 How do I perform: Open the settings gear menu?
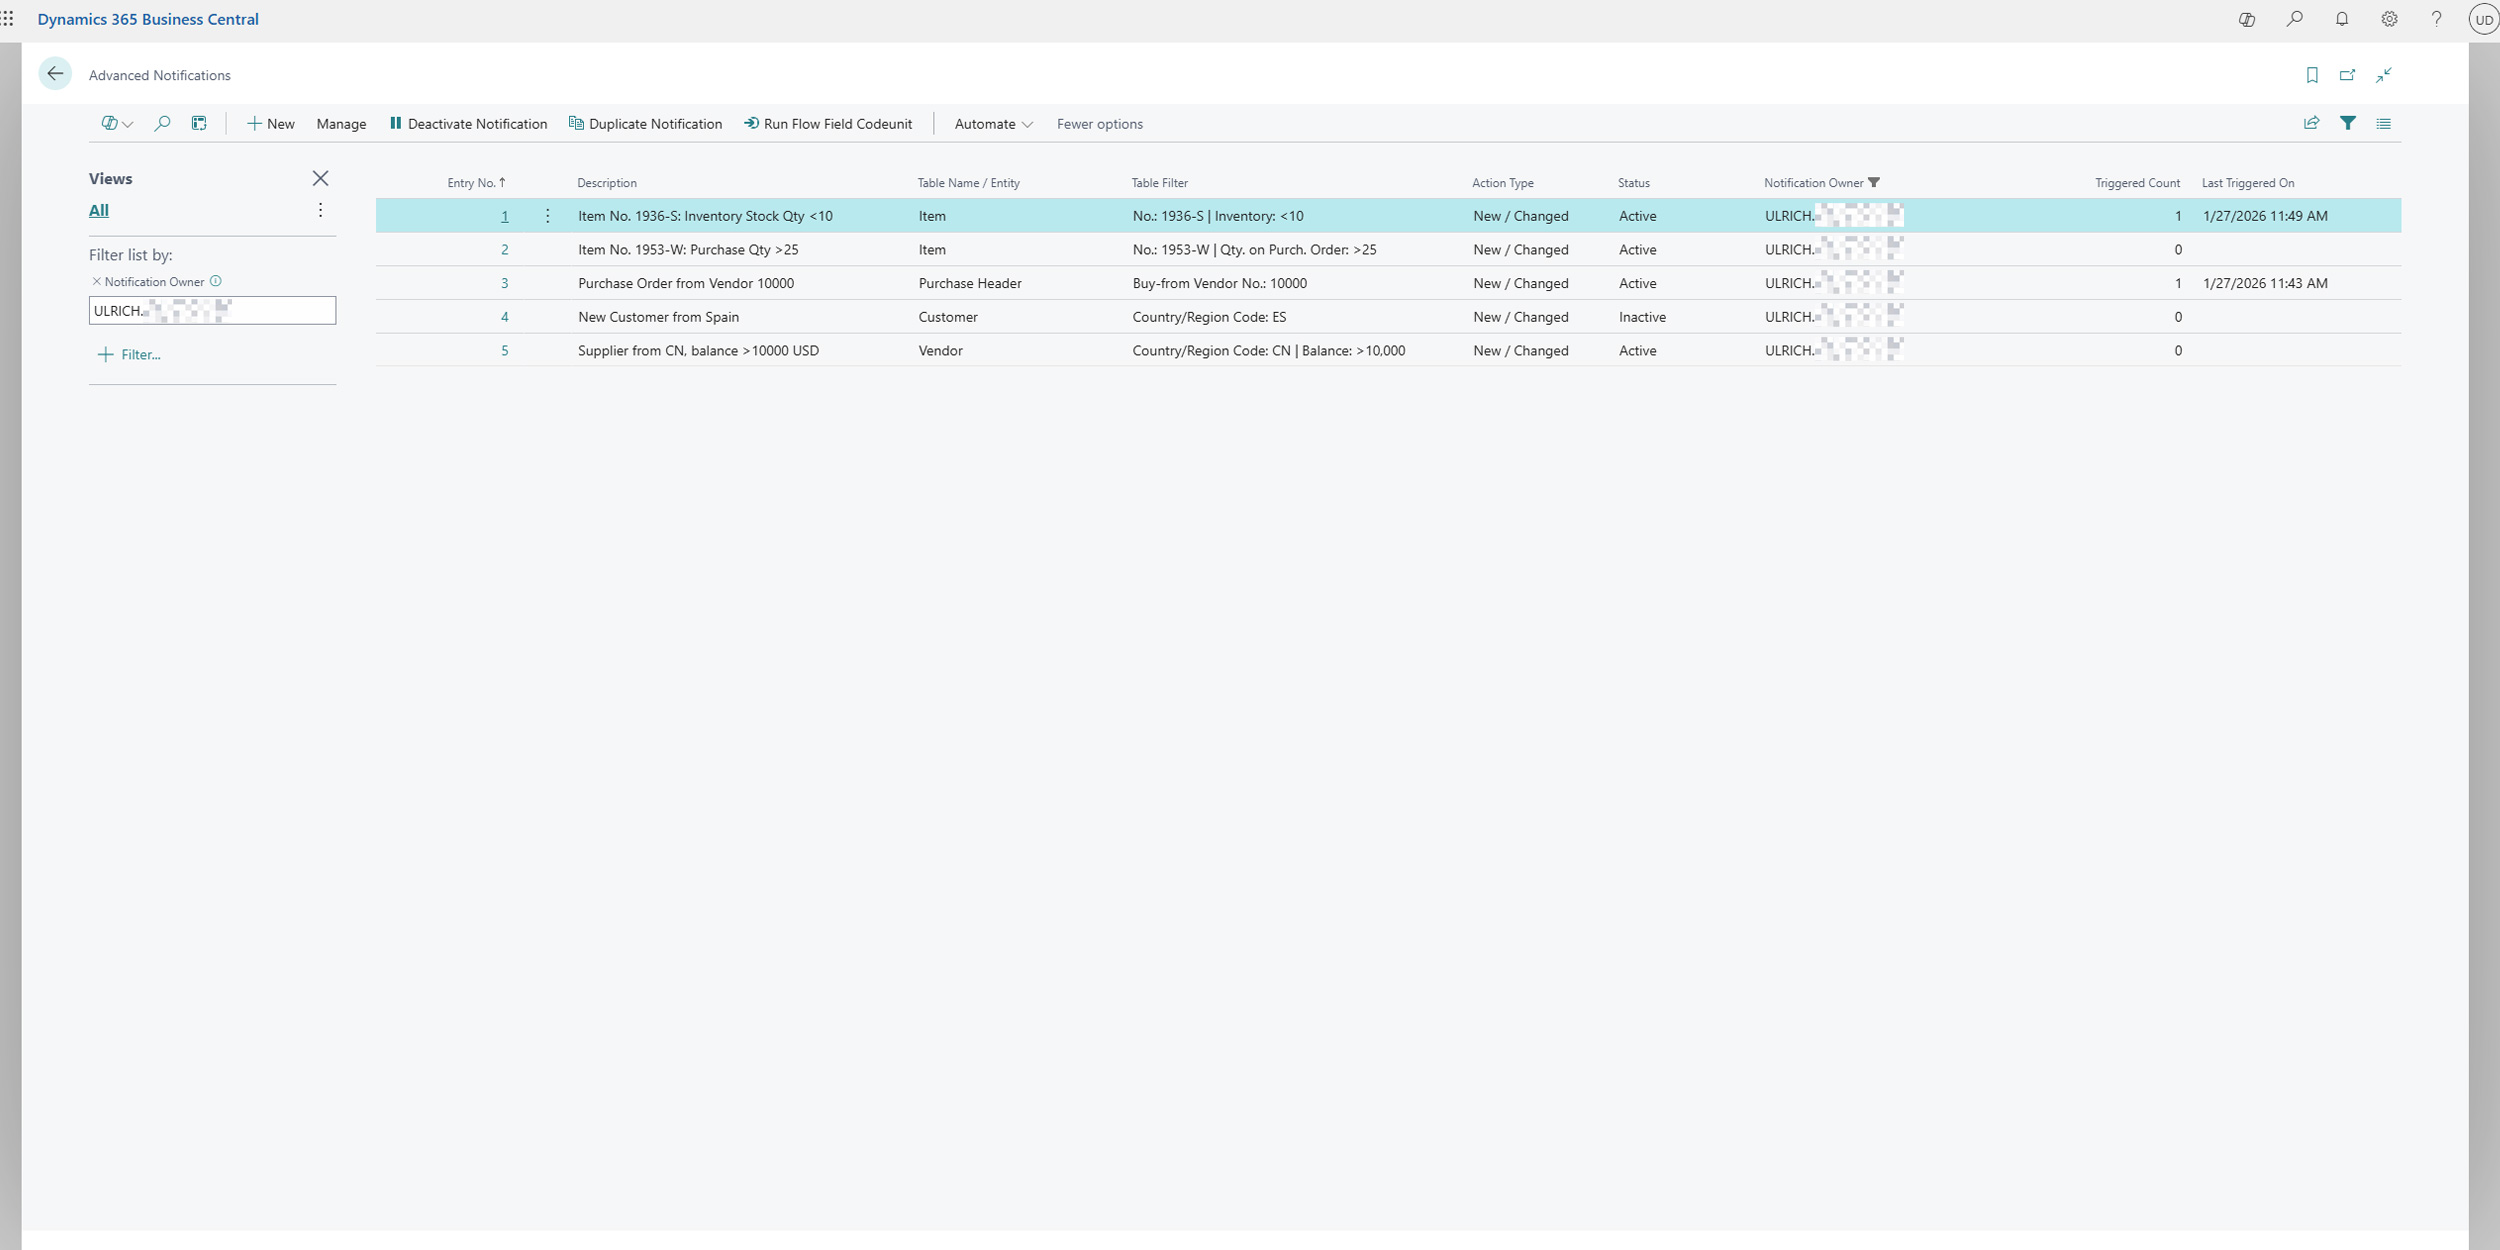[x=2389, y=19]
